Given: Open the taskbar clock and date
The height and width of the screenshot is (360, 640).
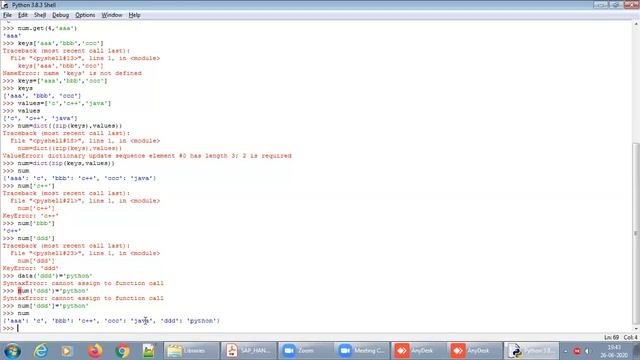Looking at the screenshot, I should (614, 351).
